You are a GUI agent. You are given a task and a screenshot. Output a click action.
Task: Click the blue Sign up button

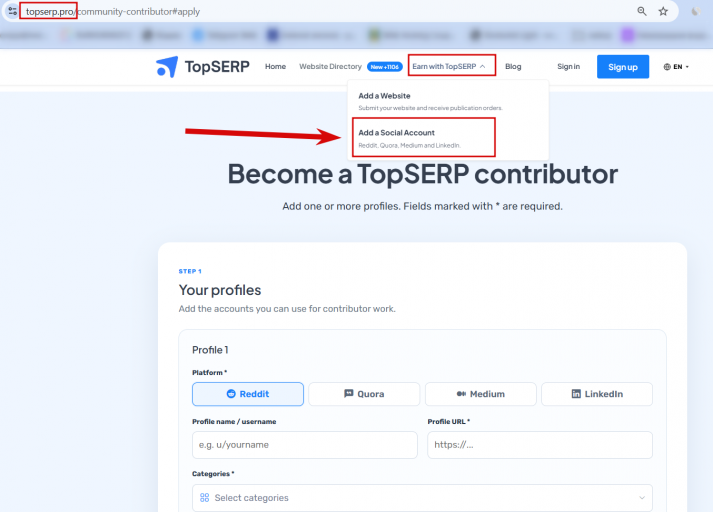(x=623, y=67)
